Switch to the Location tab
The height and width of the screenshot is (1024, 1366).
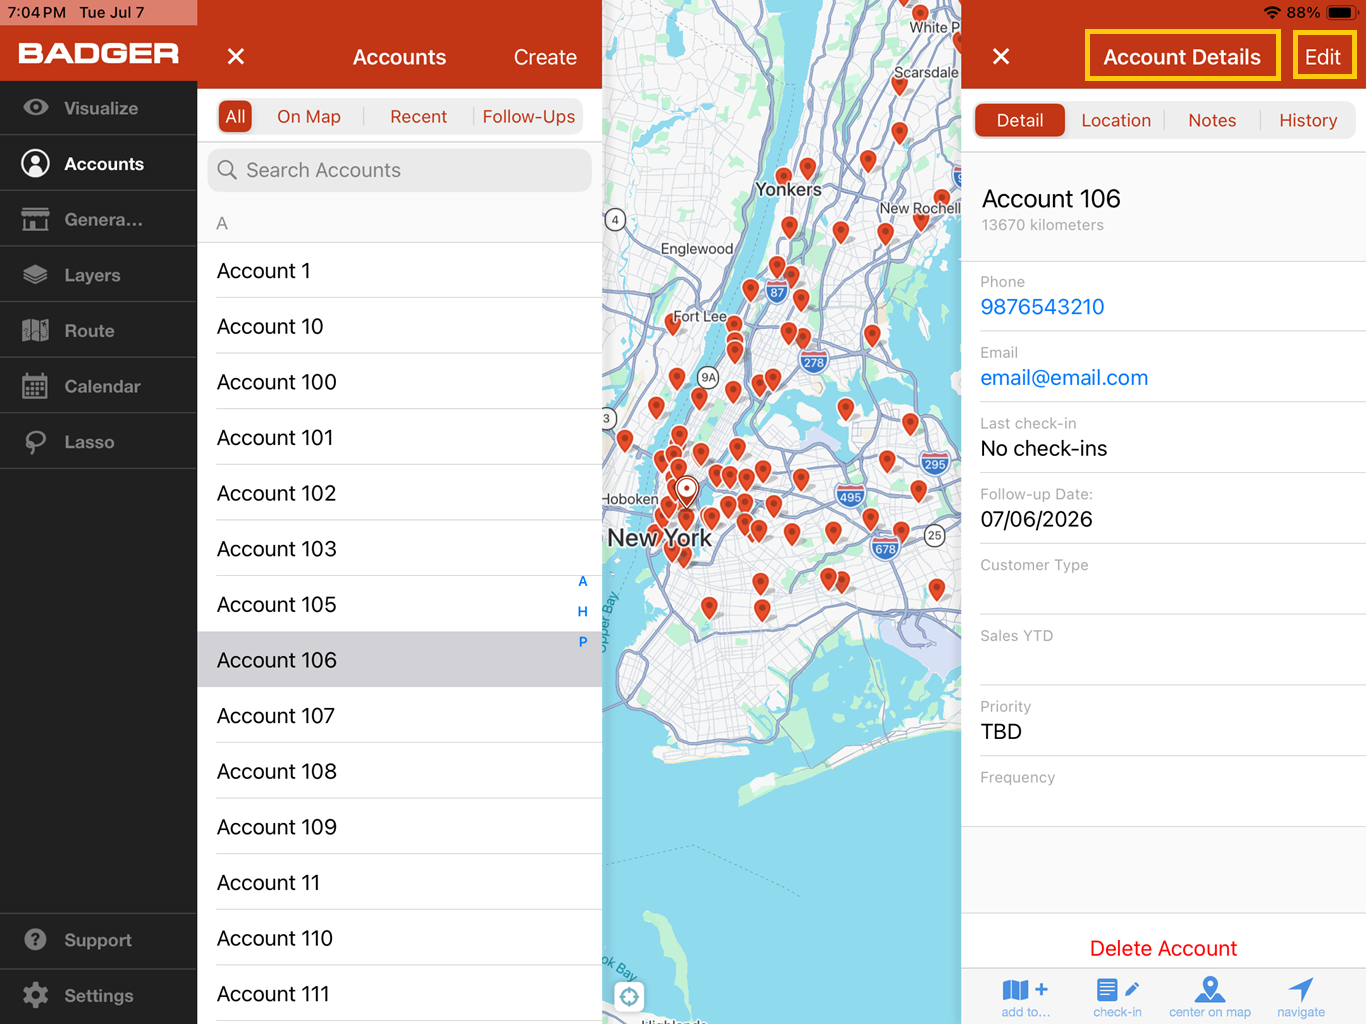(1116, 120)
